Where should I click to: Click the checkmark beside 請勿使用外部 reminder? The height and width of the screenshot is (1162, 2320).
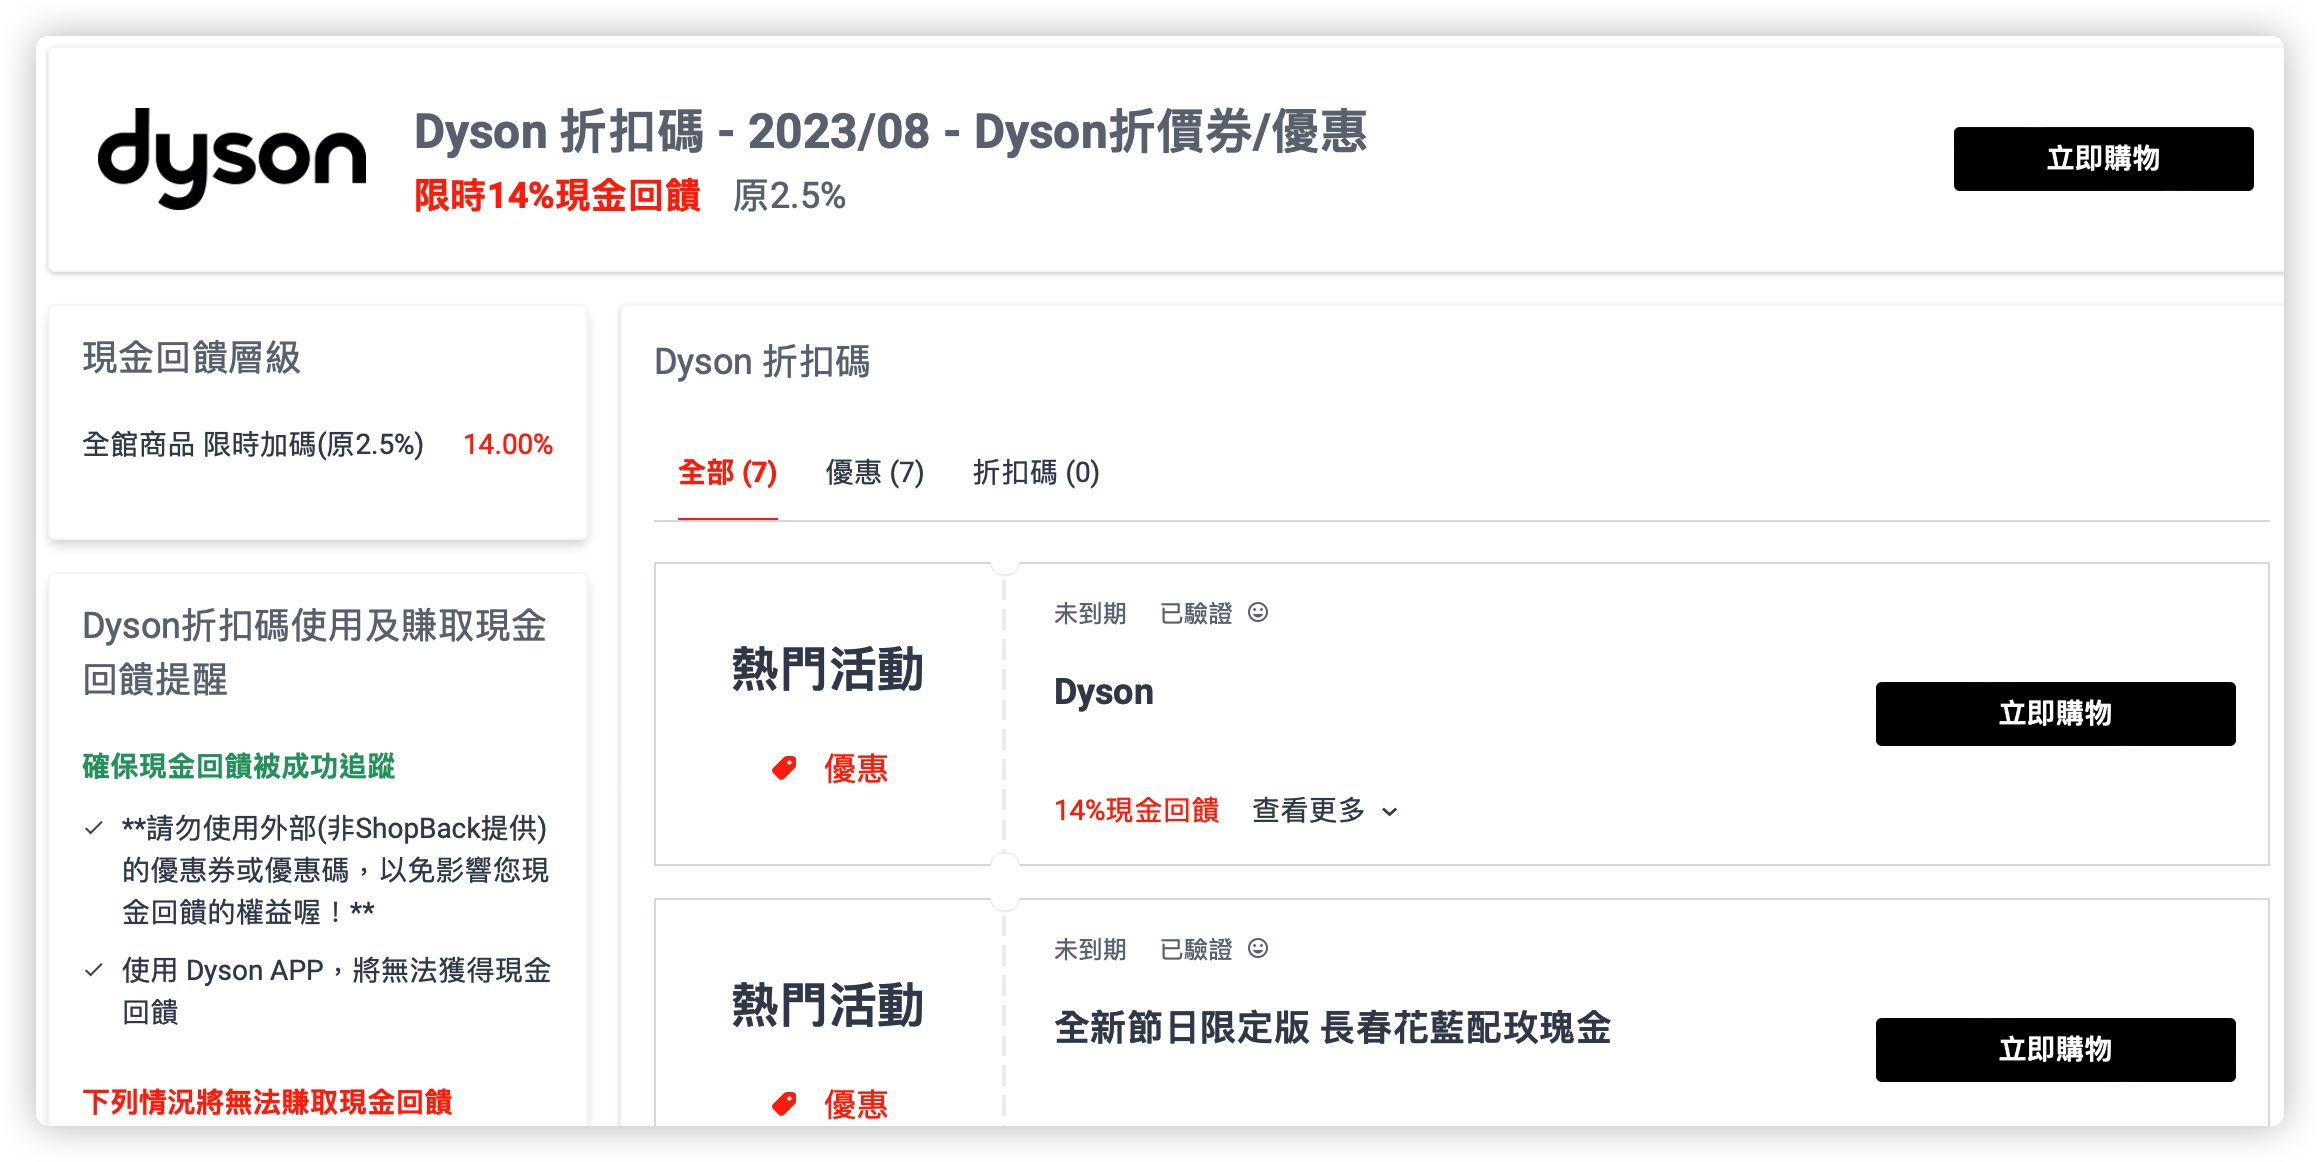(94, 828)
